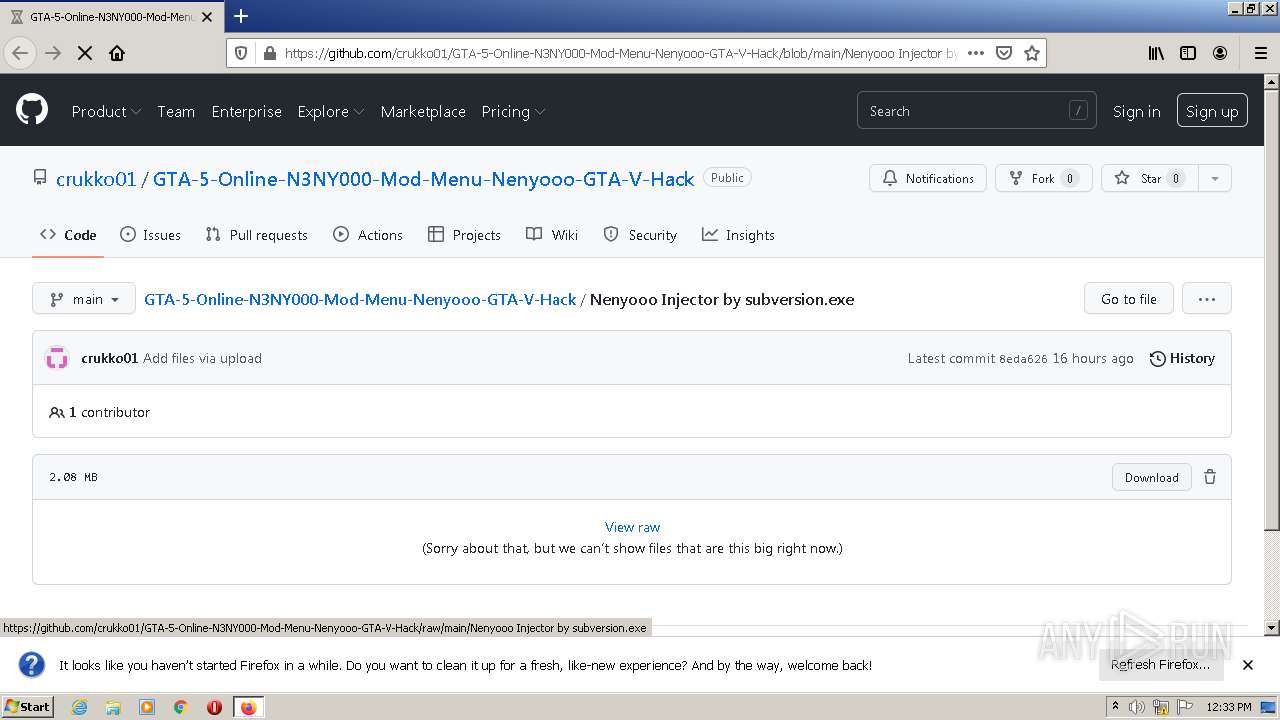Visit the GitHub Marketplace

click(x=423, y=111)
